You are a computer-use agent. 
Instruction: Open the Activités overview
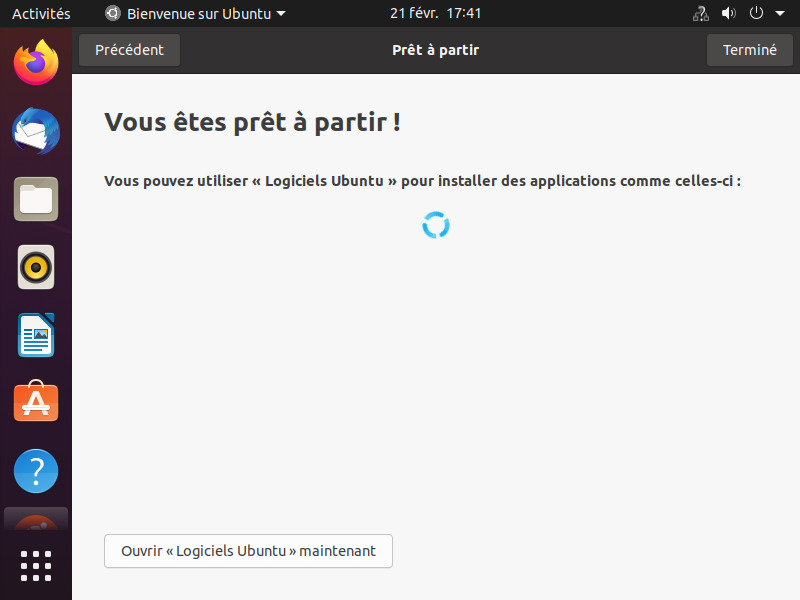[x=41, y=14]
